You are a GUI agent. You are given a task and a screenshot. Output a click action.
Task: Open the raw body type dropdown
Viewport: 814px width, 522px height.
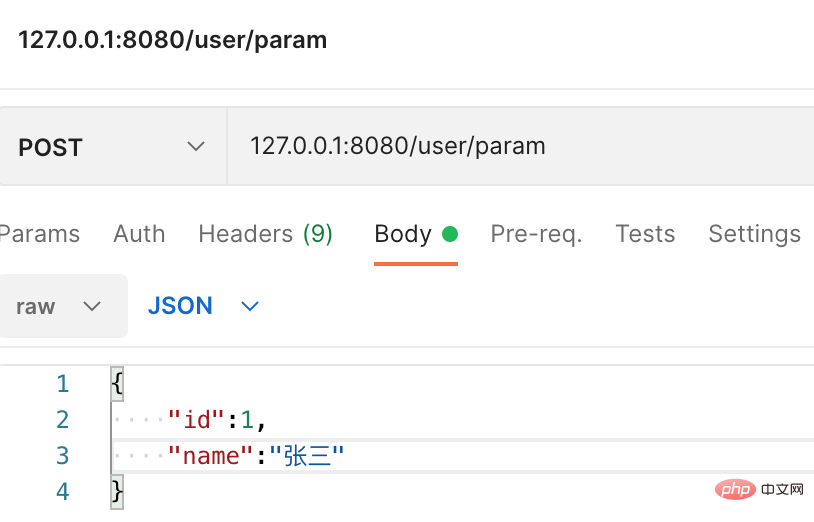63,306
